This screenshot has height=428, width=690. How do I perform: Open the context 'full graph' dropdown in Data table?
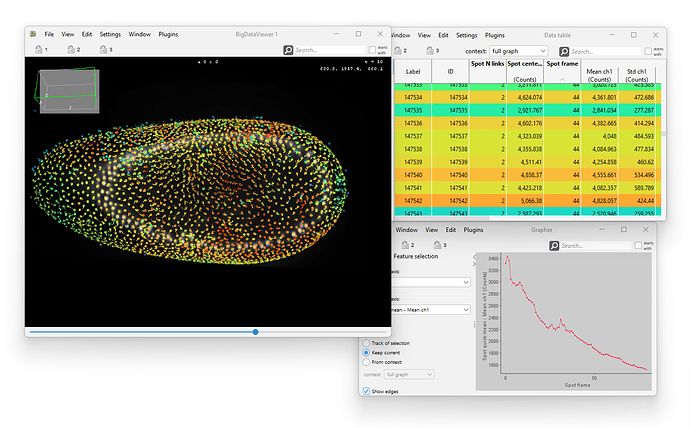click(x=518, y=51)
